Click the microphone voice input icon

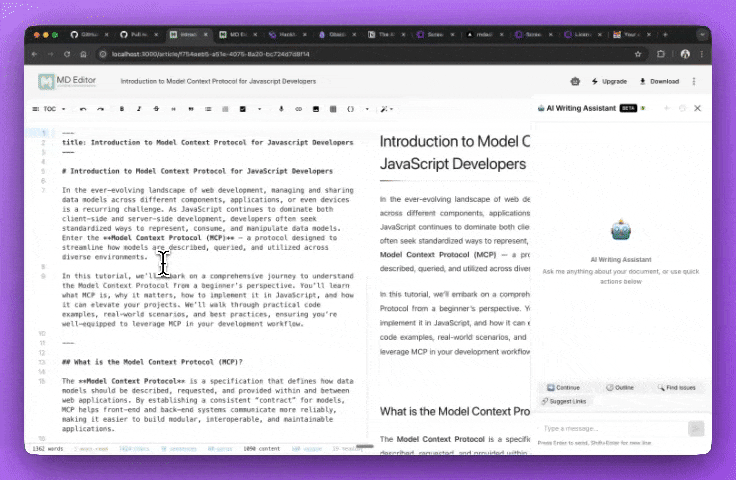pos(281,108)
